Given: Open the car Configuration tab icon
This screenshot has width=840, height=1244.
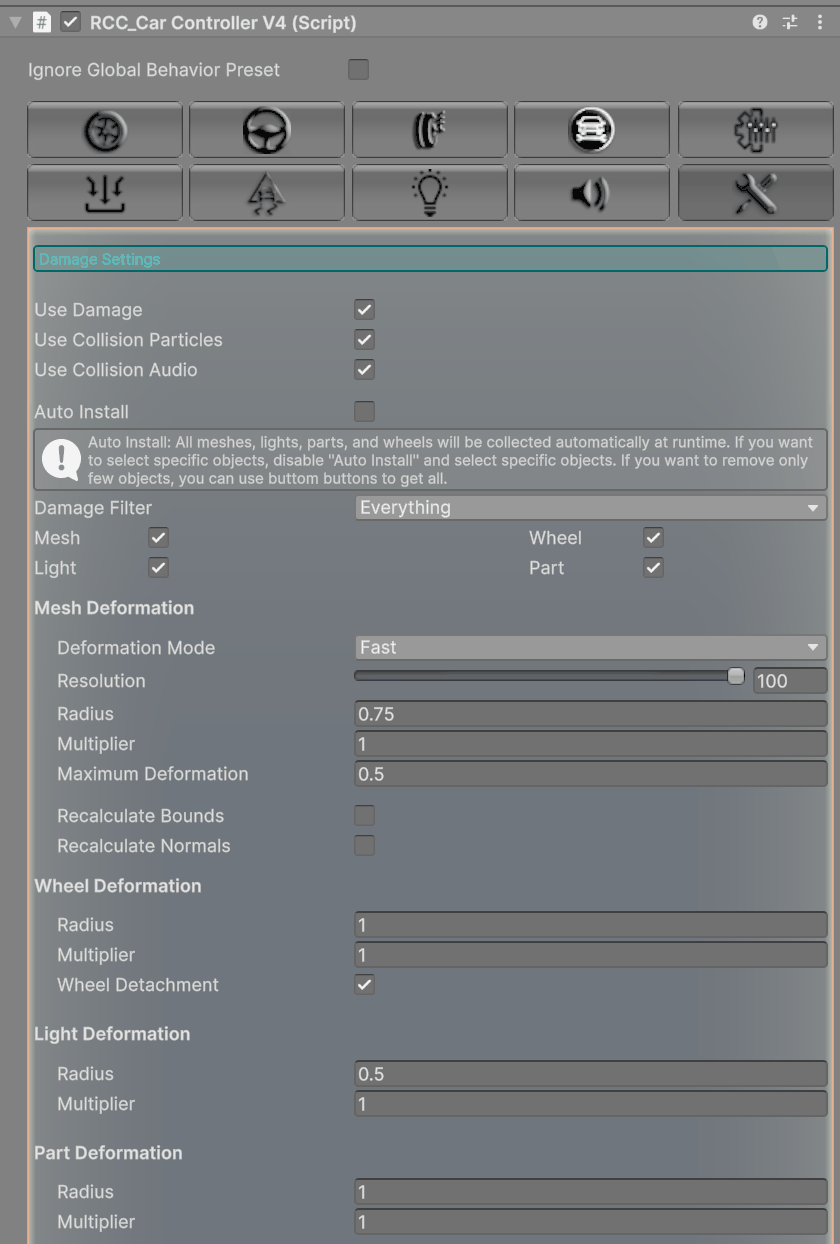Looking at the screenshot, I should (592, 130).
